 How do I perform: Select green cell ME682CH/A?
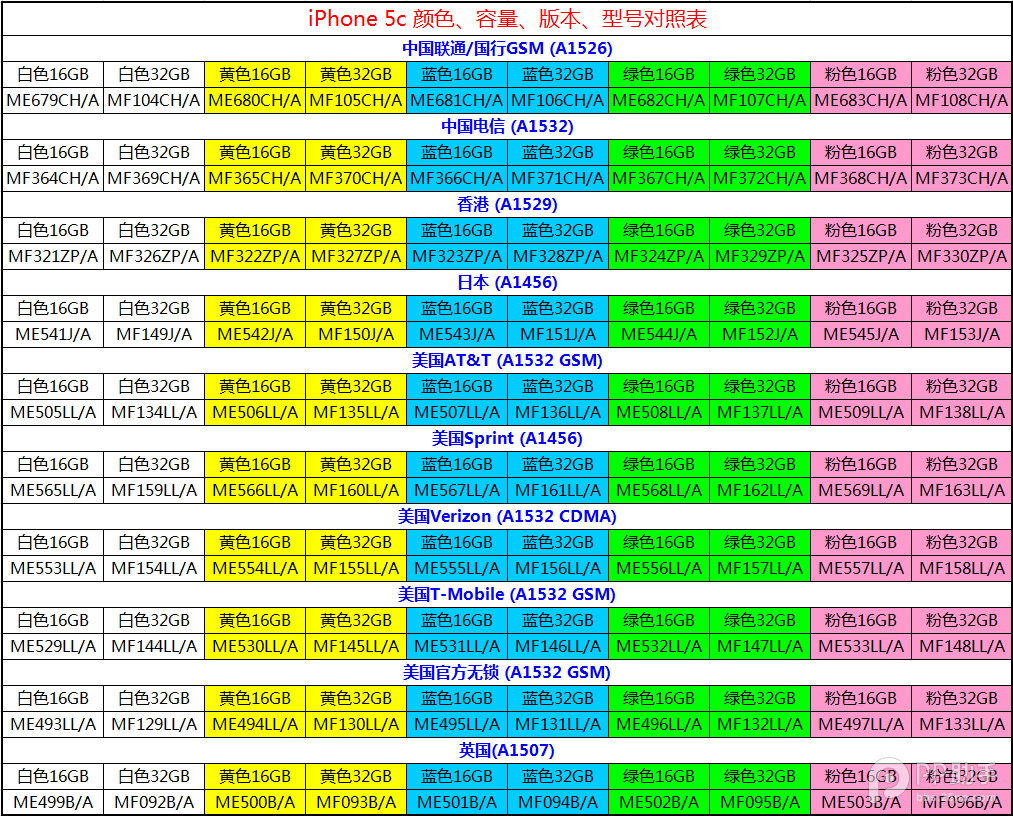point(659,101)
